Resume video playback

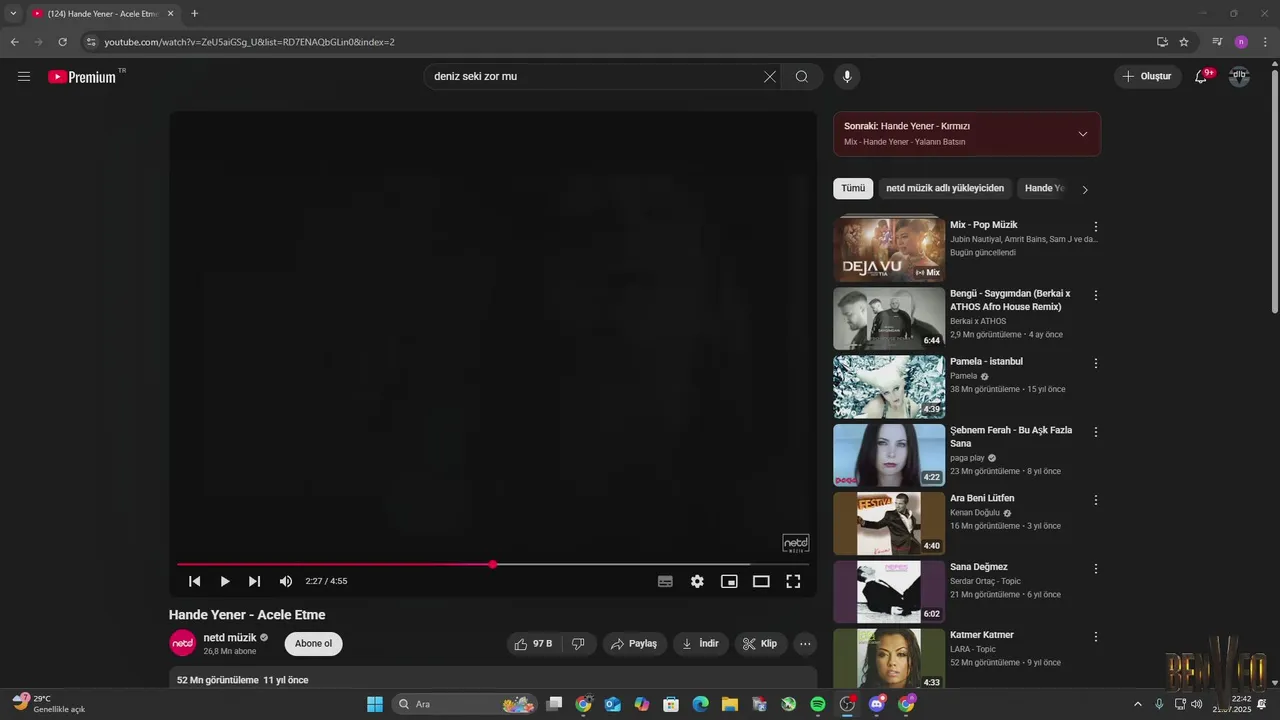pos(225,581)
